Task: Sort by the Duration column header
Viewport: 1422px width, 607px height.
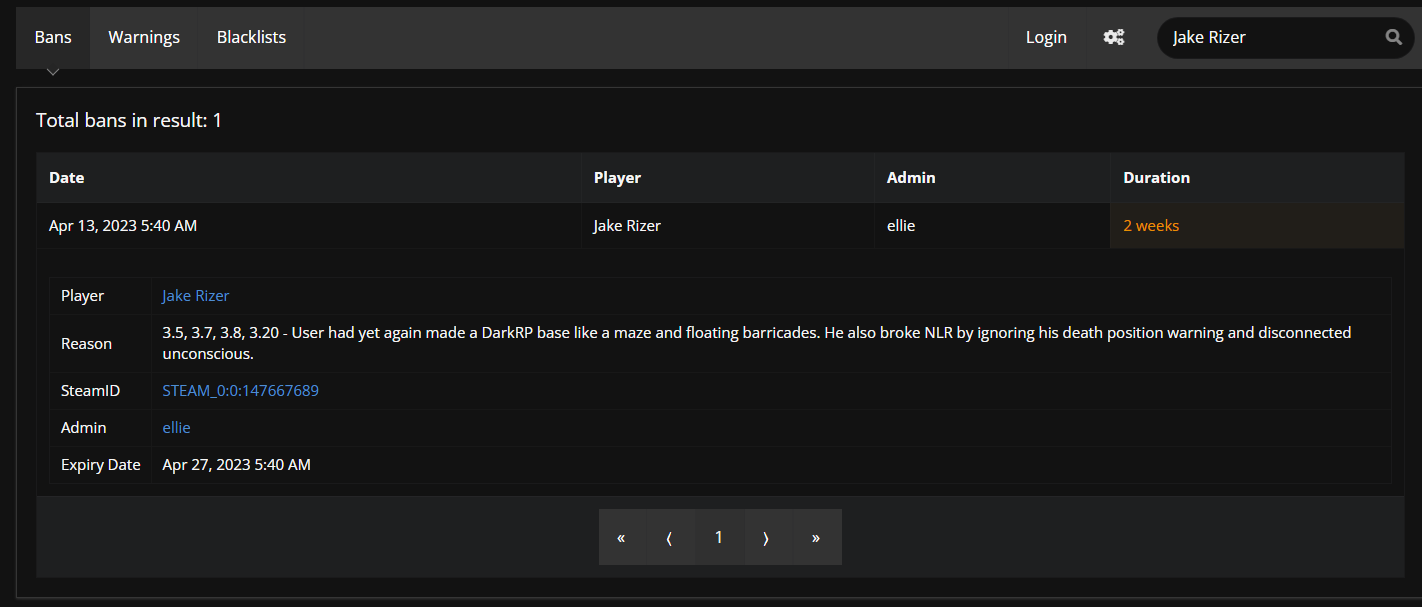Action: coord(1156,177)
